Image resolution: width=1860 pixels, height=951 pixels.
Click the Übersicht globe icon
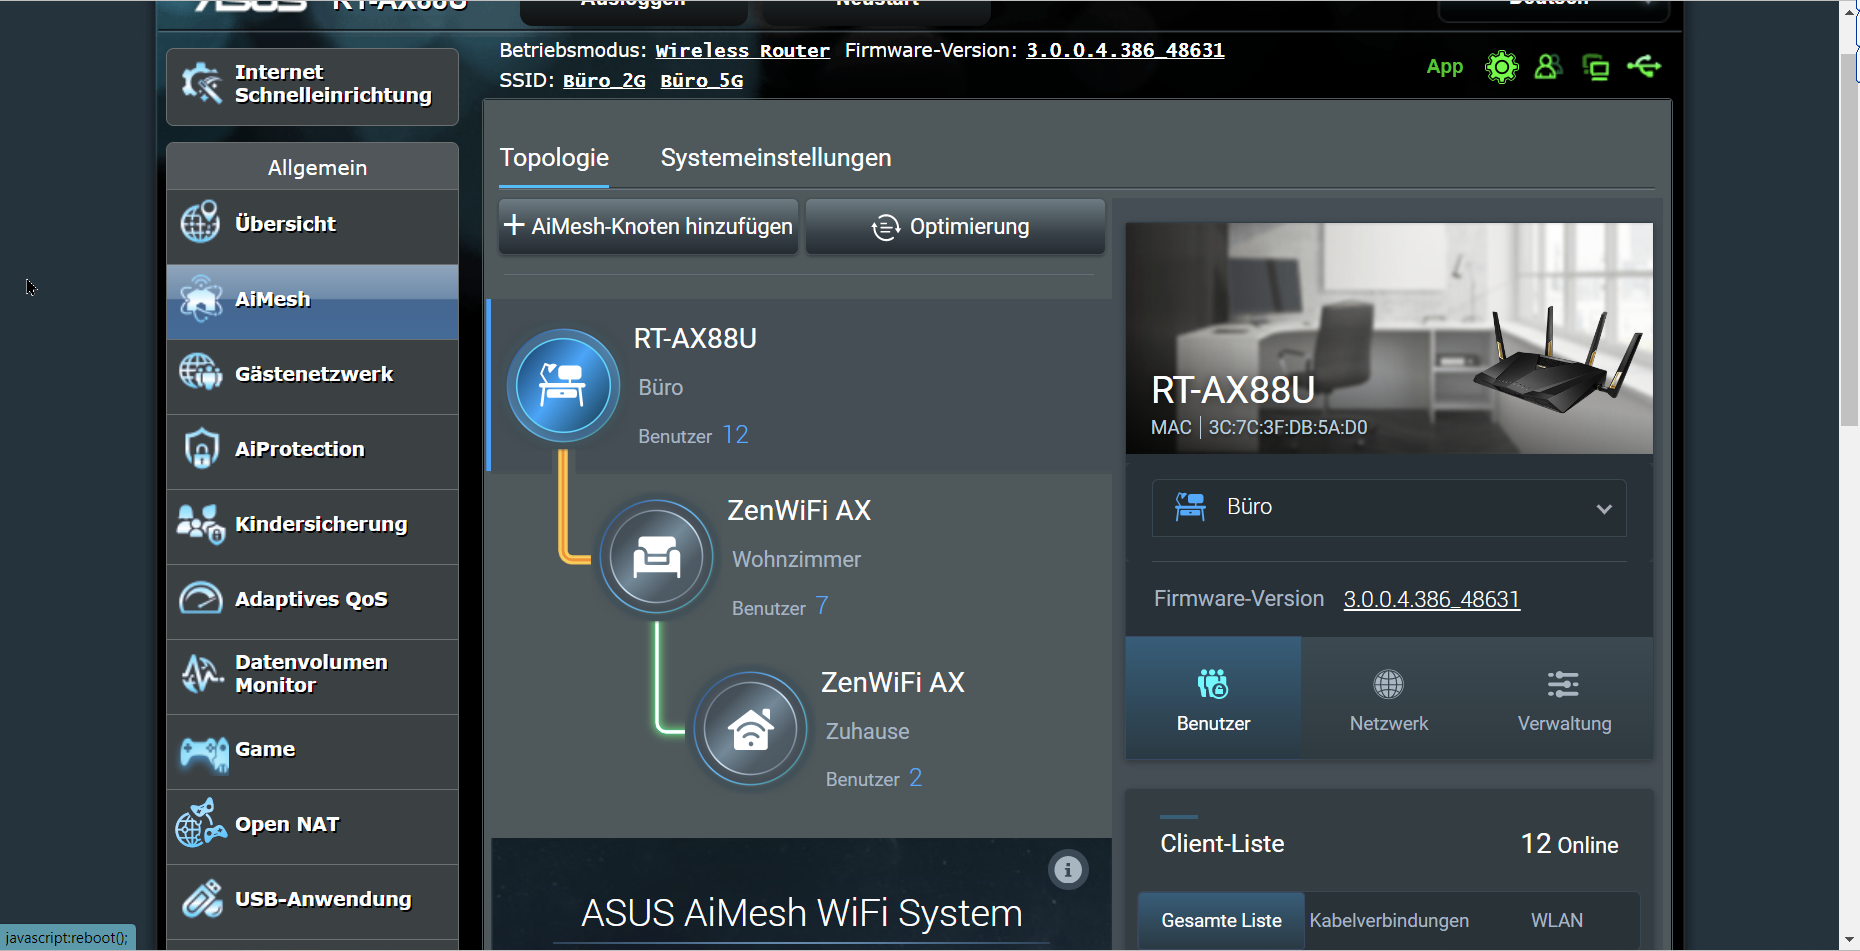coord(200,222)
